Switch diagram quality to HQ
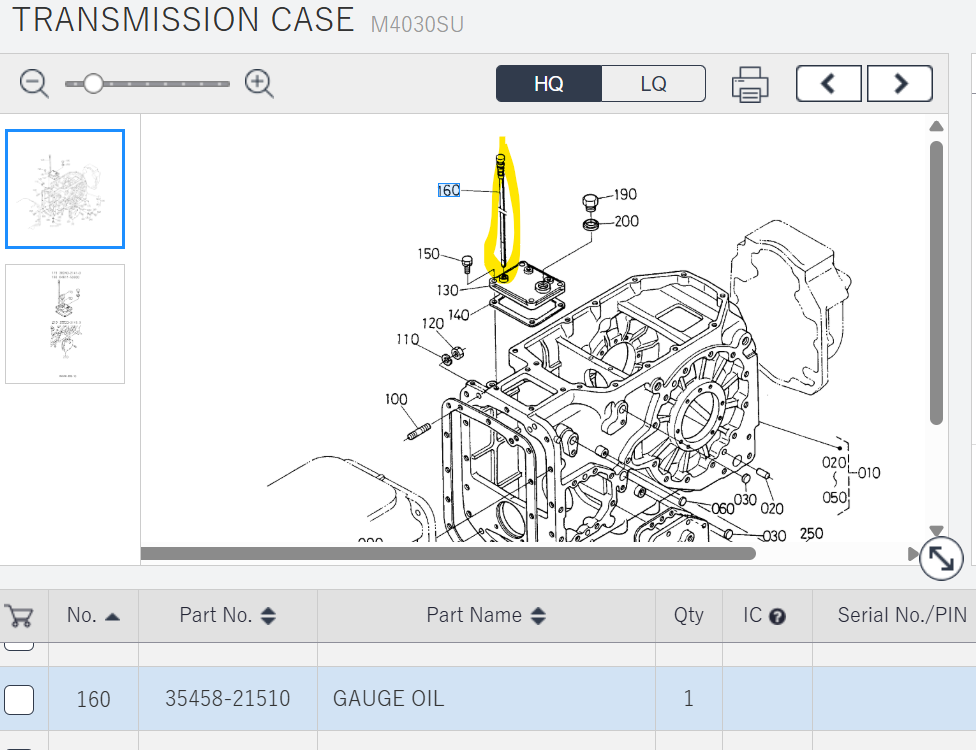Screen dimensions: 976x750 [549, 84]
